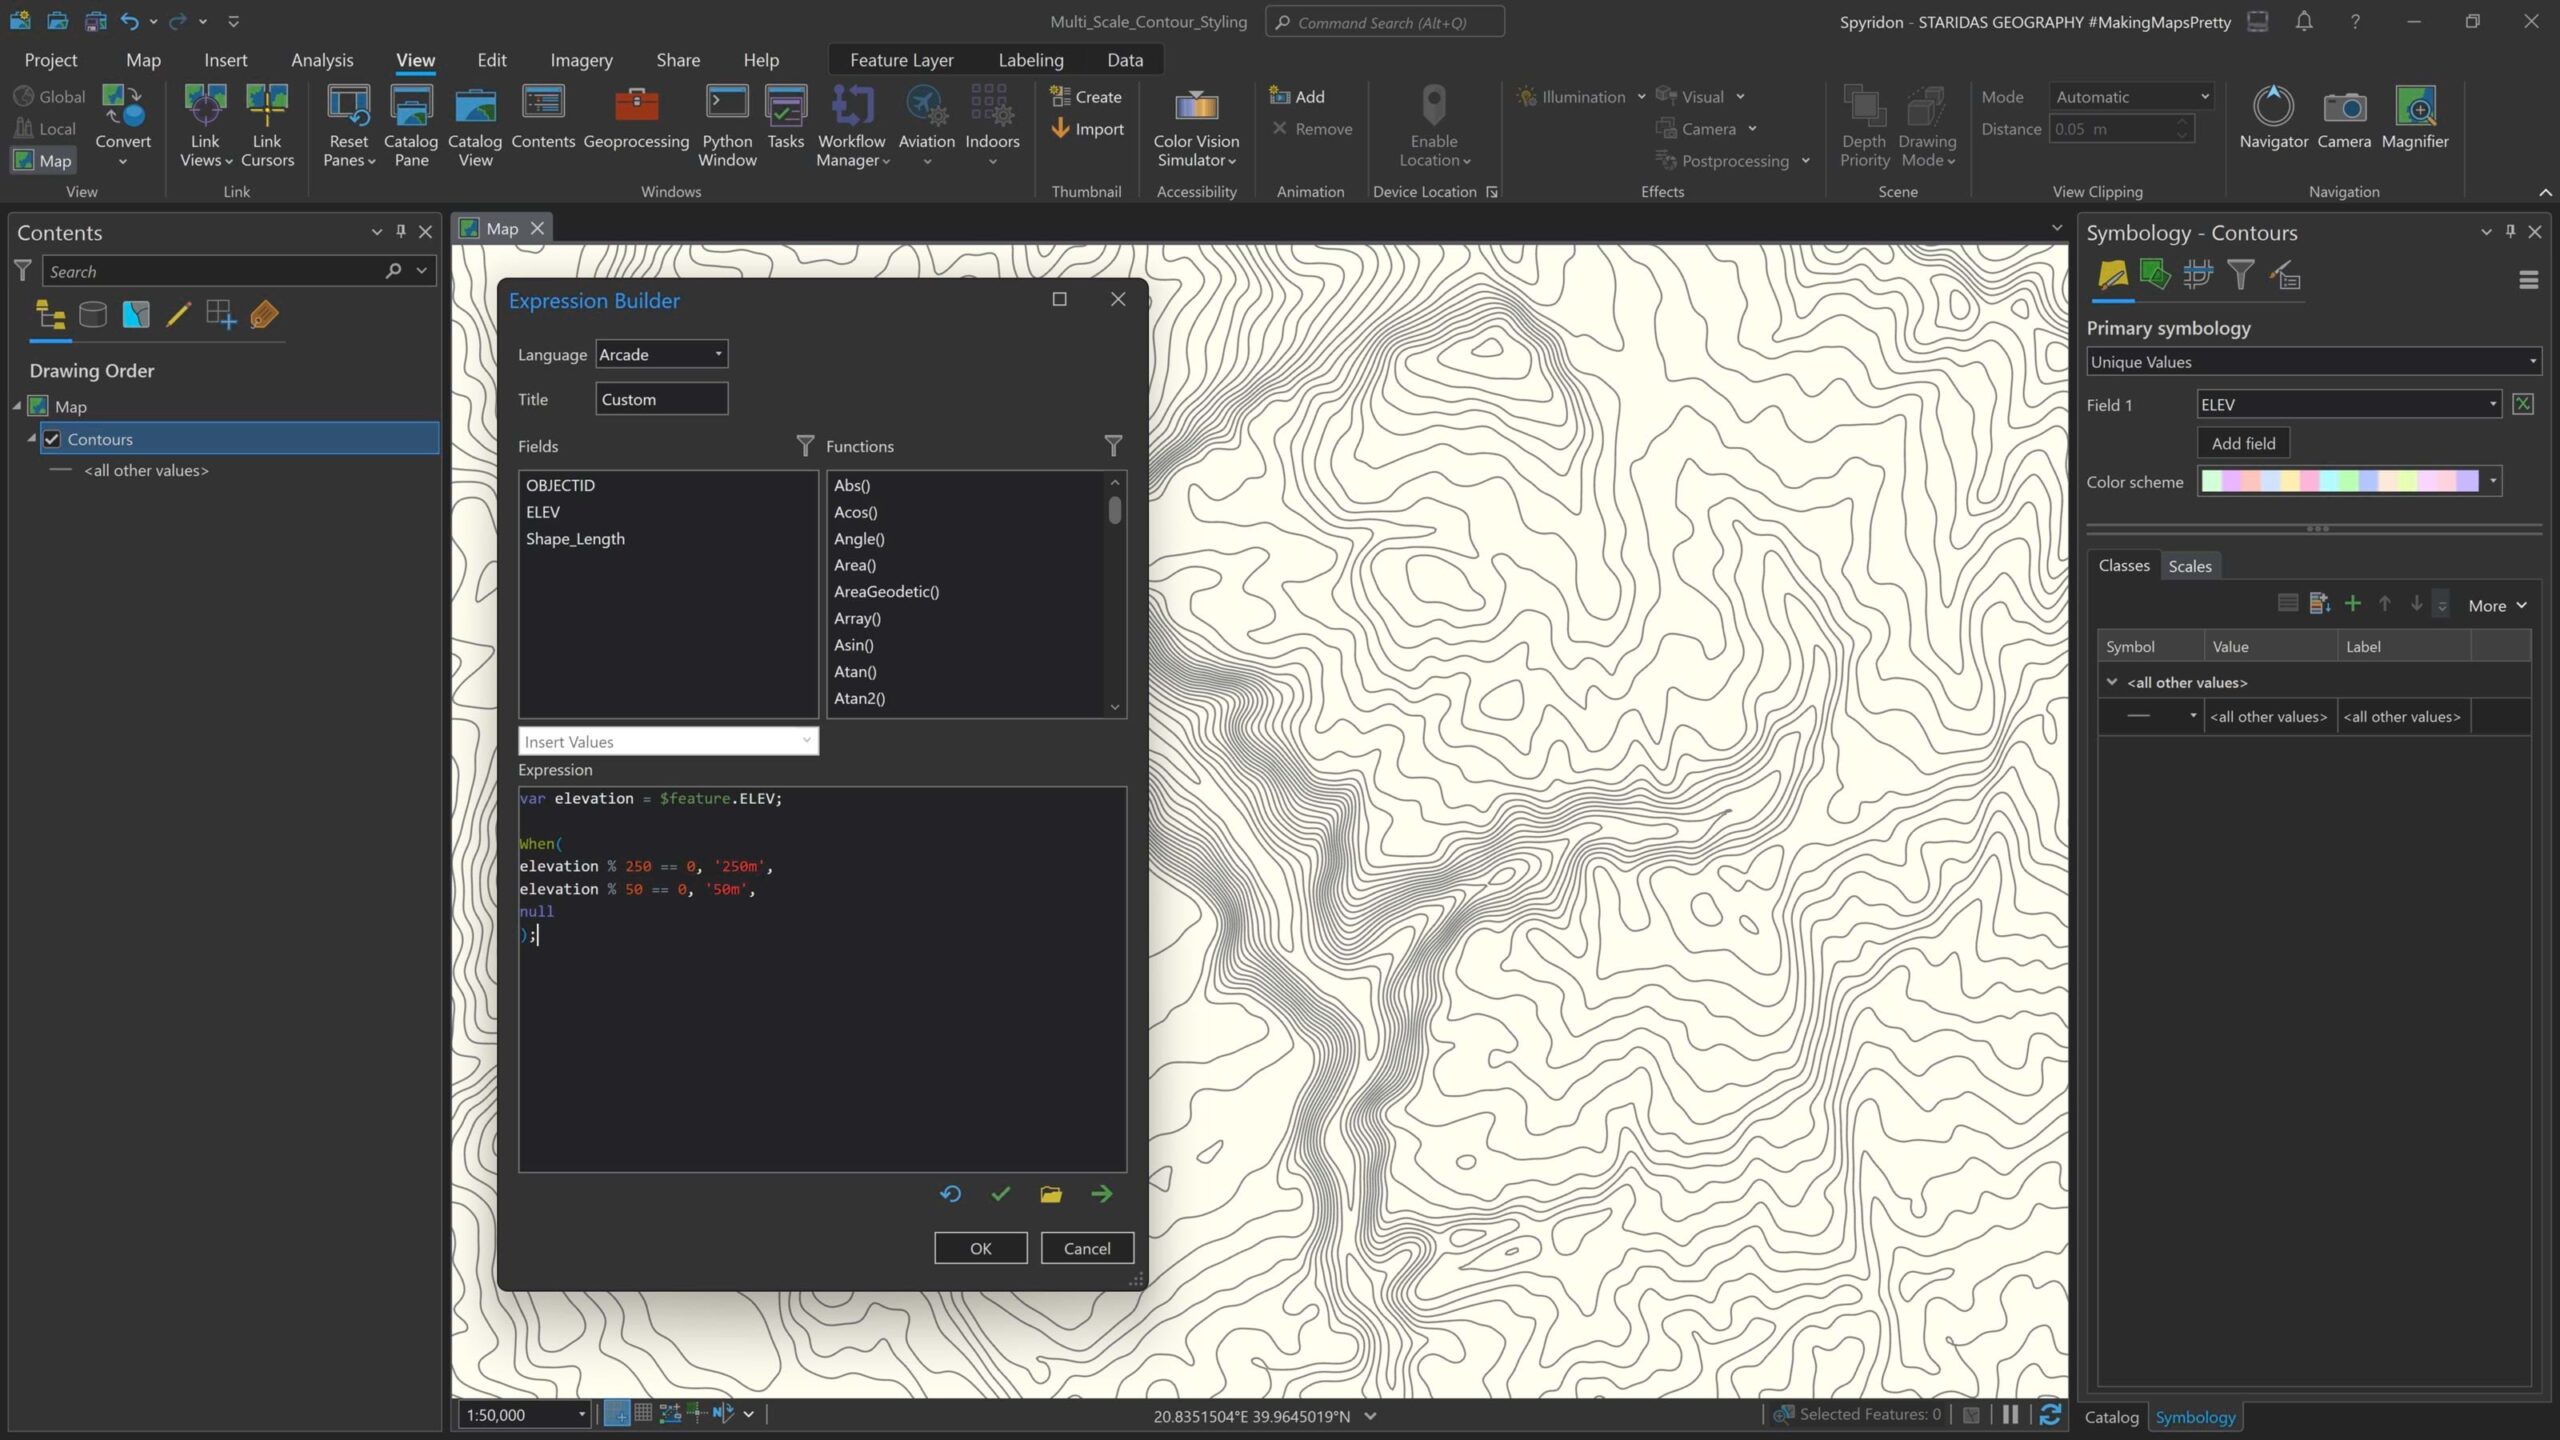Click the vary symbology by attribute icon
2560x1440 pixels.
tap(2155, 274)
